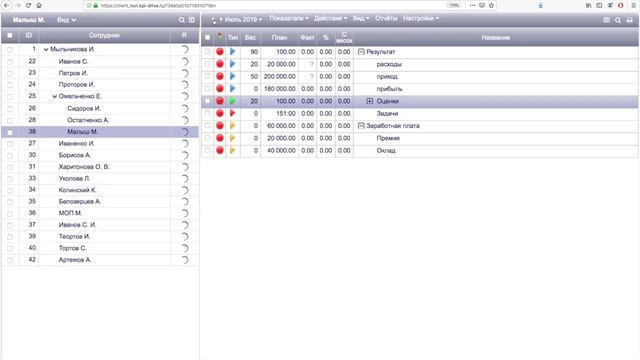Screen dimensions: 640x360
Task: Click the red status circle in the прибыль row
Action: [220, 89]
